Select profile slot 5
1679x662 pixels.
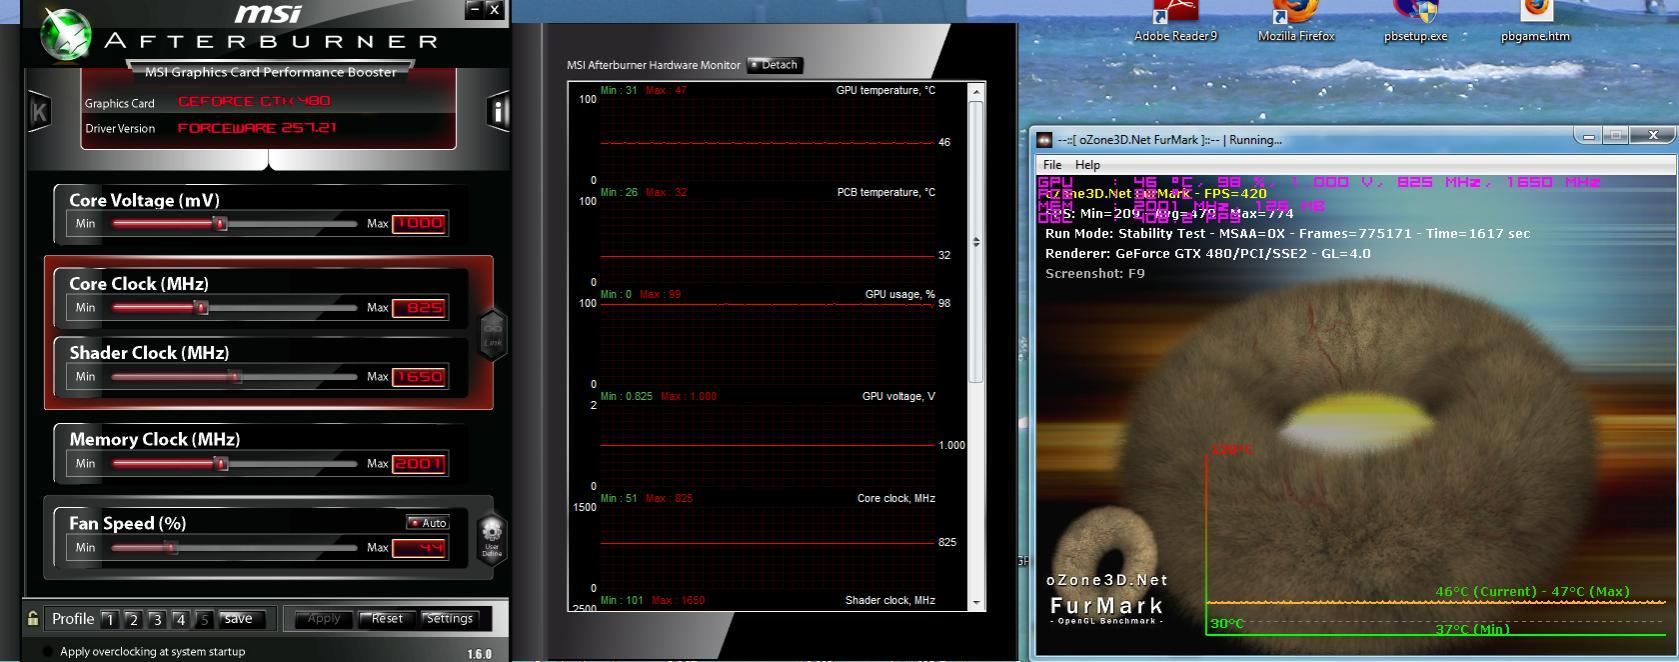pyautogui.click(x=205, y=620)
